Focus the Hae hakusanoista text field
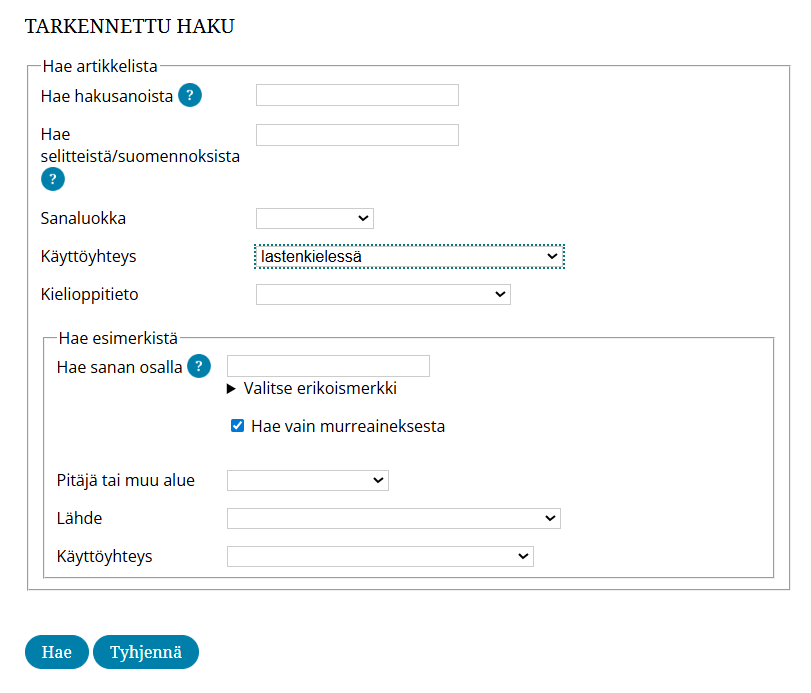This screenshot has width=811, height=693. pyautogui.click(x=357, y=95)
